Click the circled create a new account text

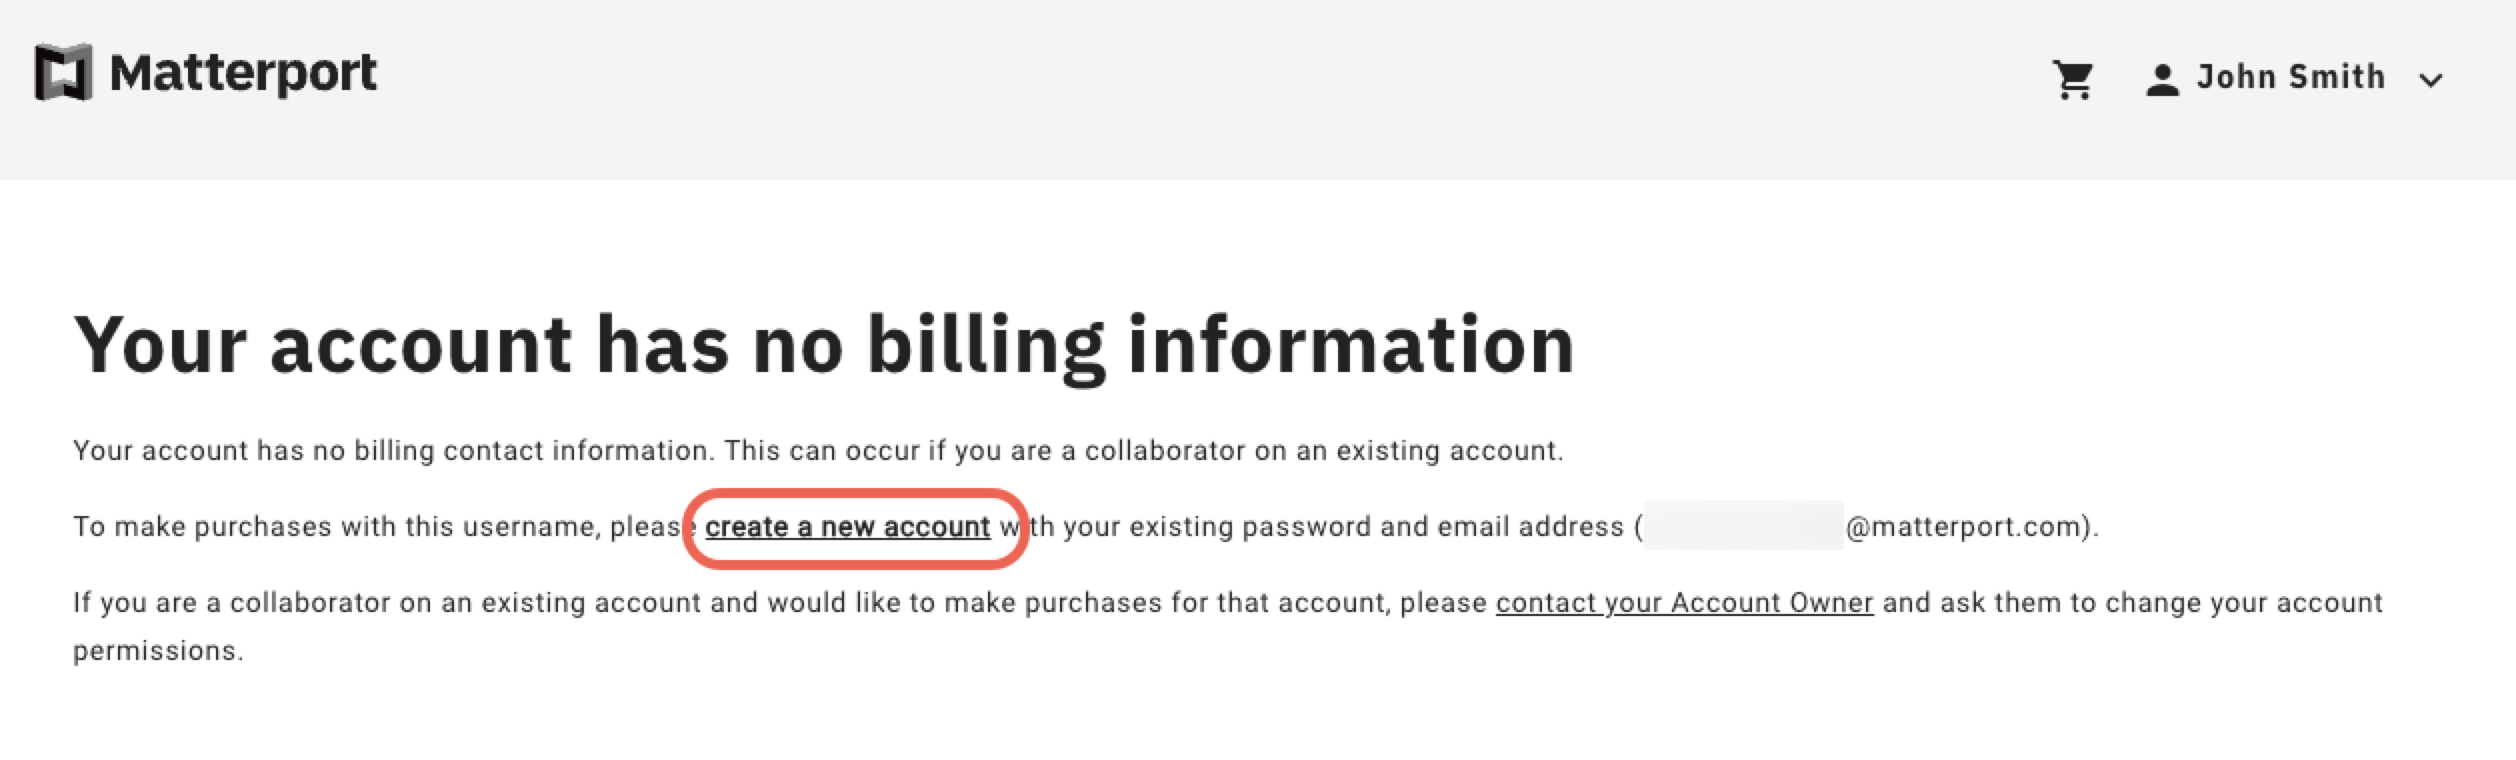(x=846, y=527)
